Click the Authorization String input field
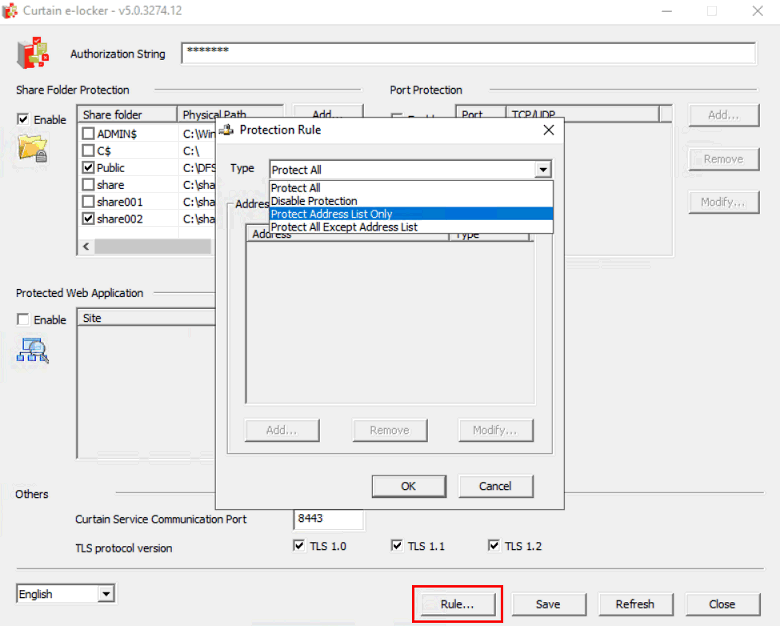 click(468, 53)
